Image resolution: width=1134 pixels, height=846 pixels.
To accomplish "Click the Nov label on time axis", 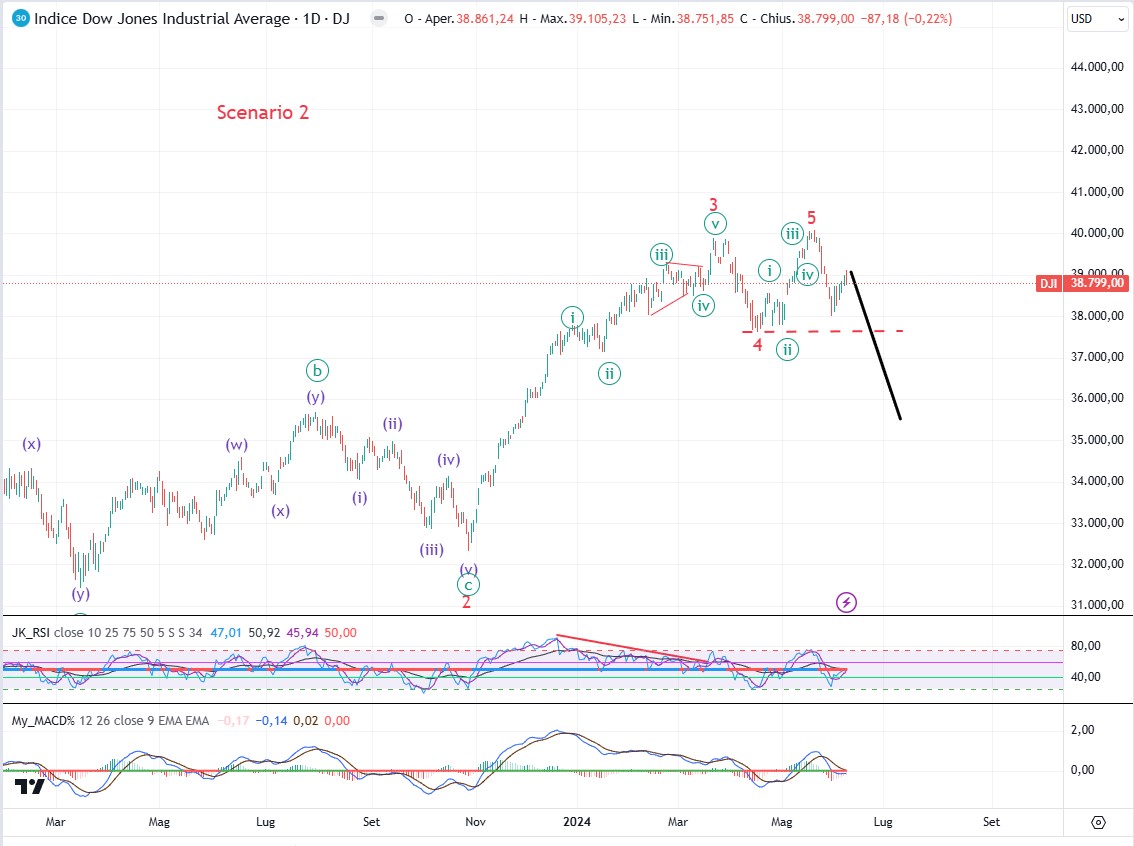I will point(475,822).
